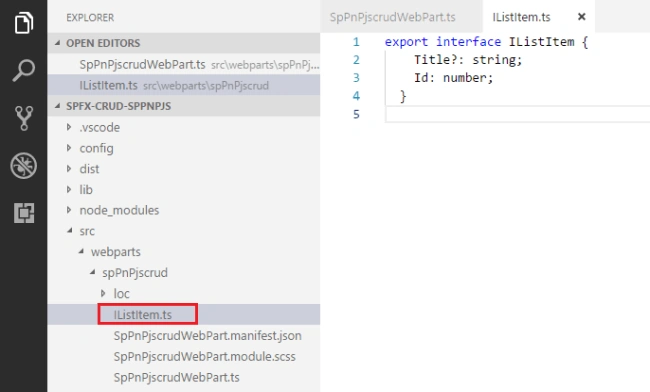This screenshot has height=392, width=650.
Task: Click 'IListItem' identifier in the code
Action: coord(541,42)
